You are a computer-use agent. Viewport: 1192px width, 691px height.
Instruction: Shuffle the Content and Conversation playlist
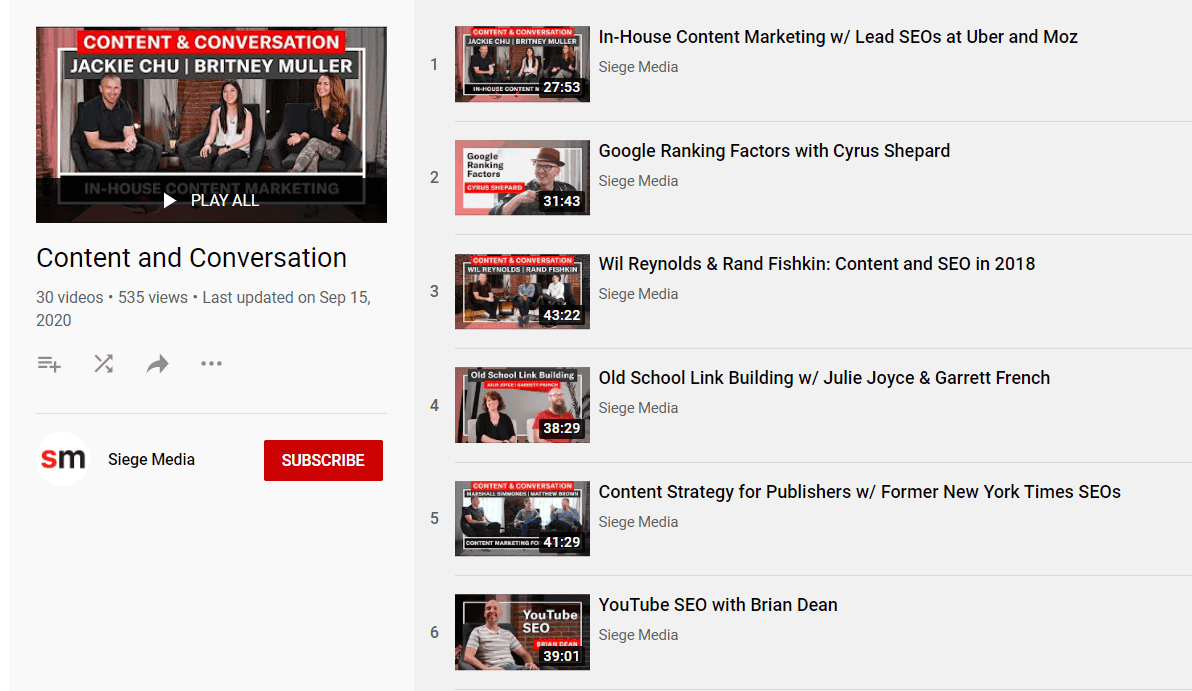point(103,364)
